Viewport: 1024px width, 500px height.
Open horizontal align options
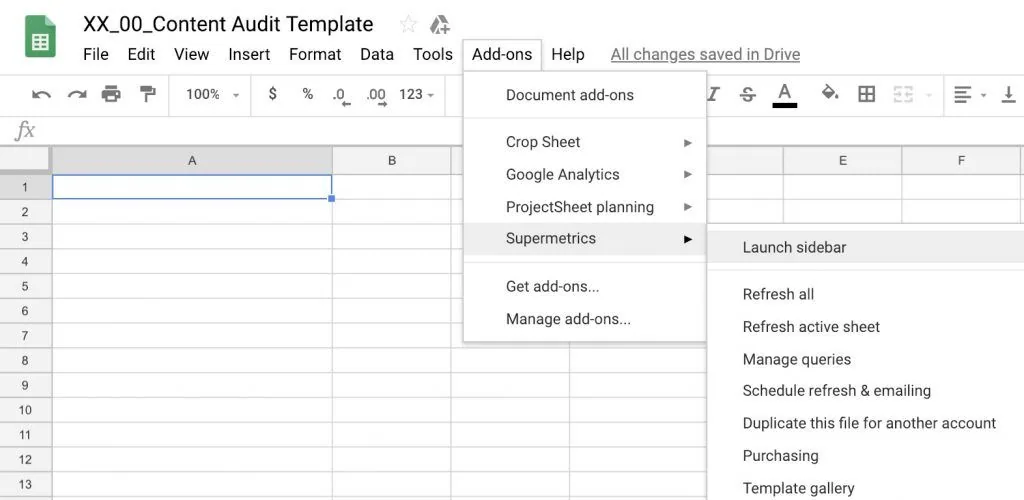pyautogui.click(x=970, y=95)
